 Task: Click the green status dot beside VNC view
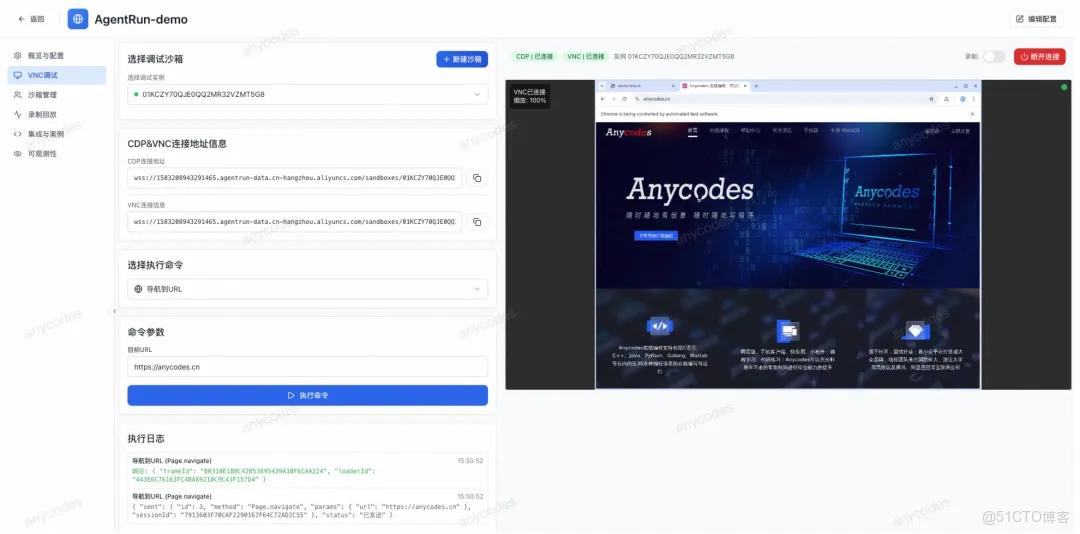click(1064, 88)
